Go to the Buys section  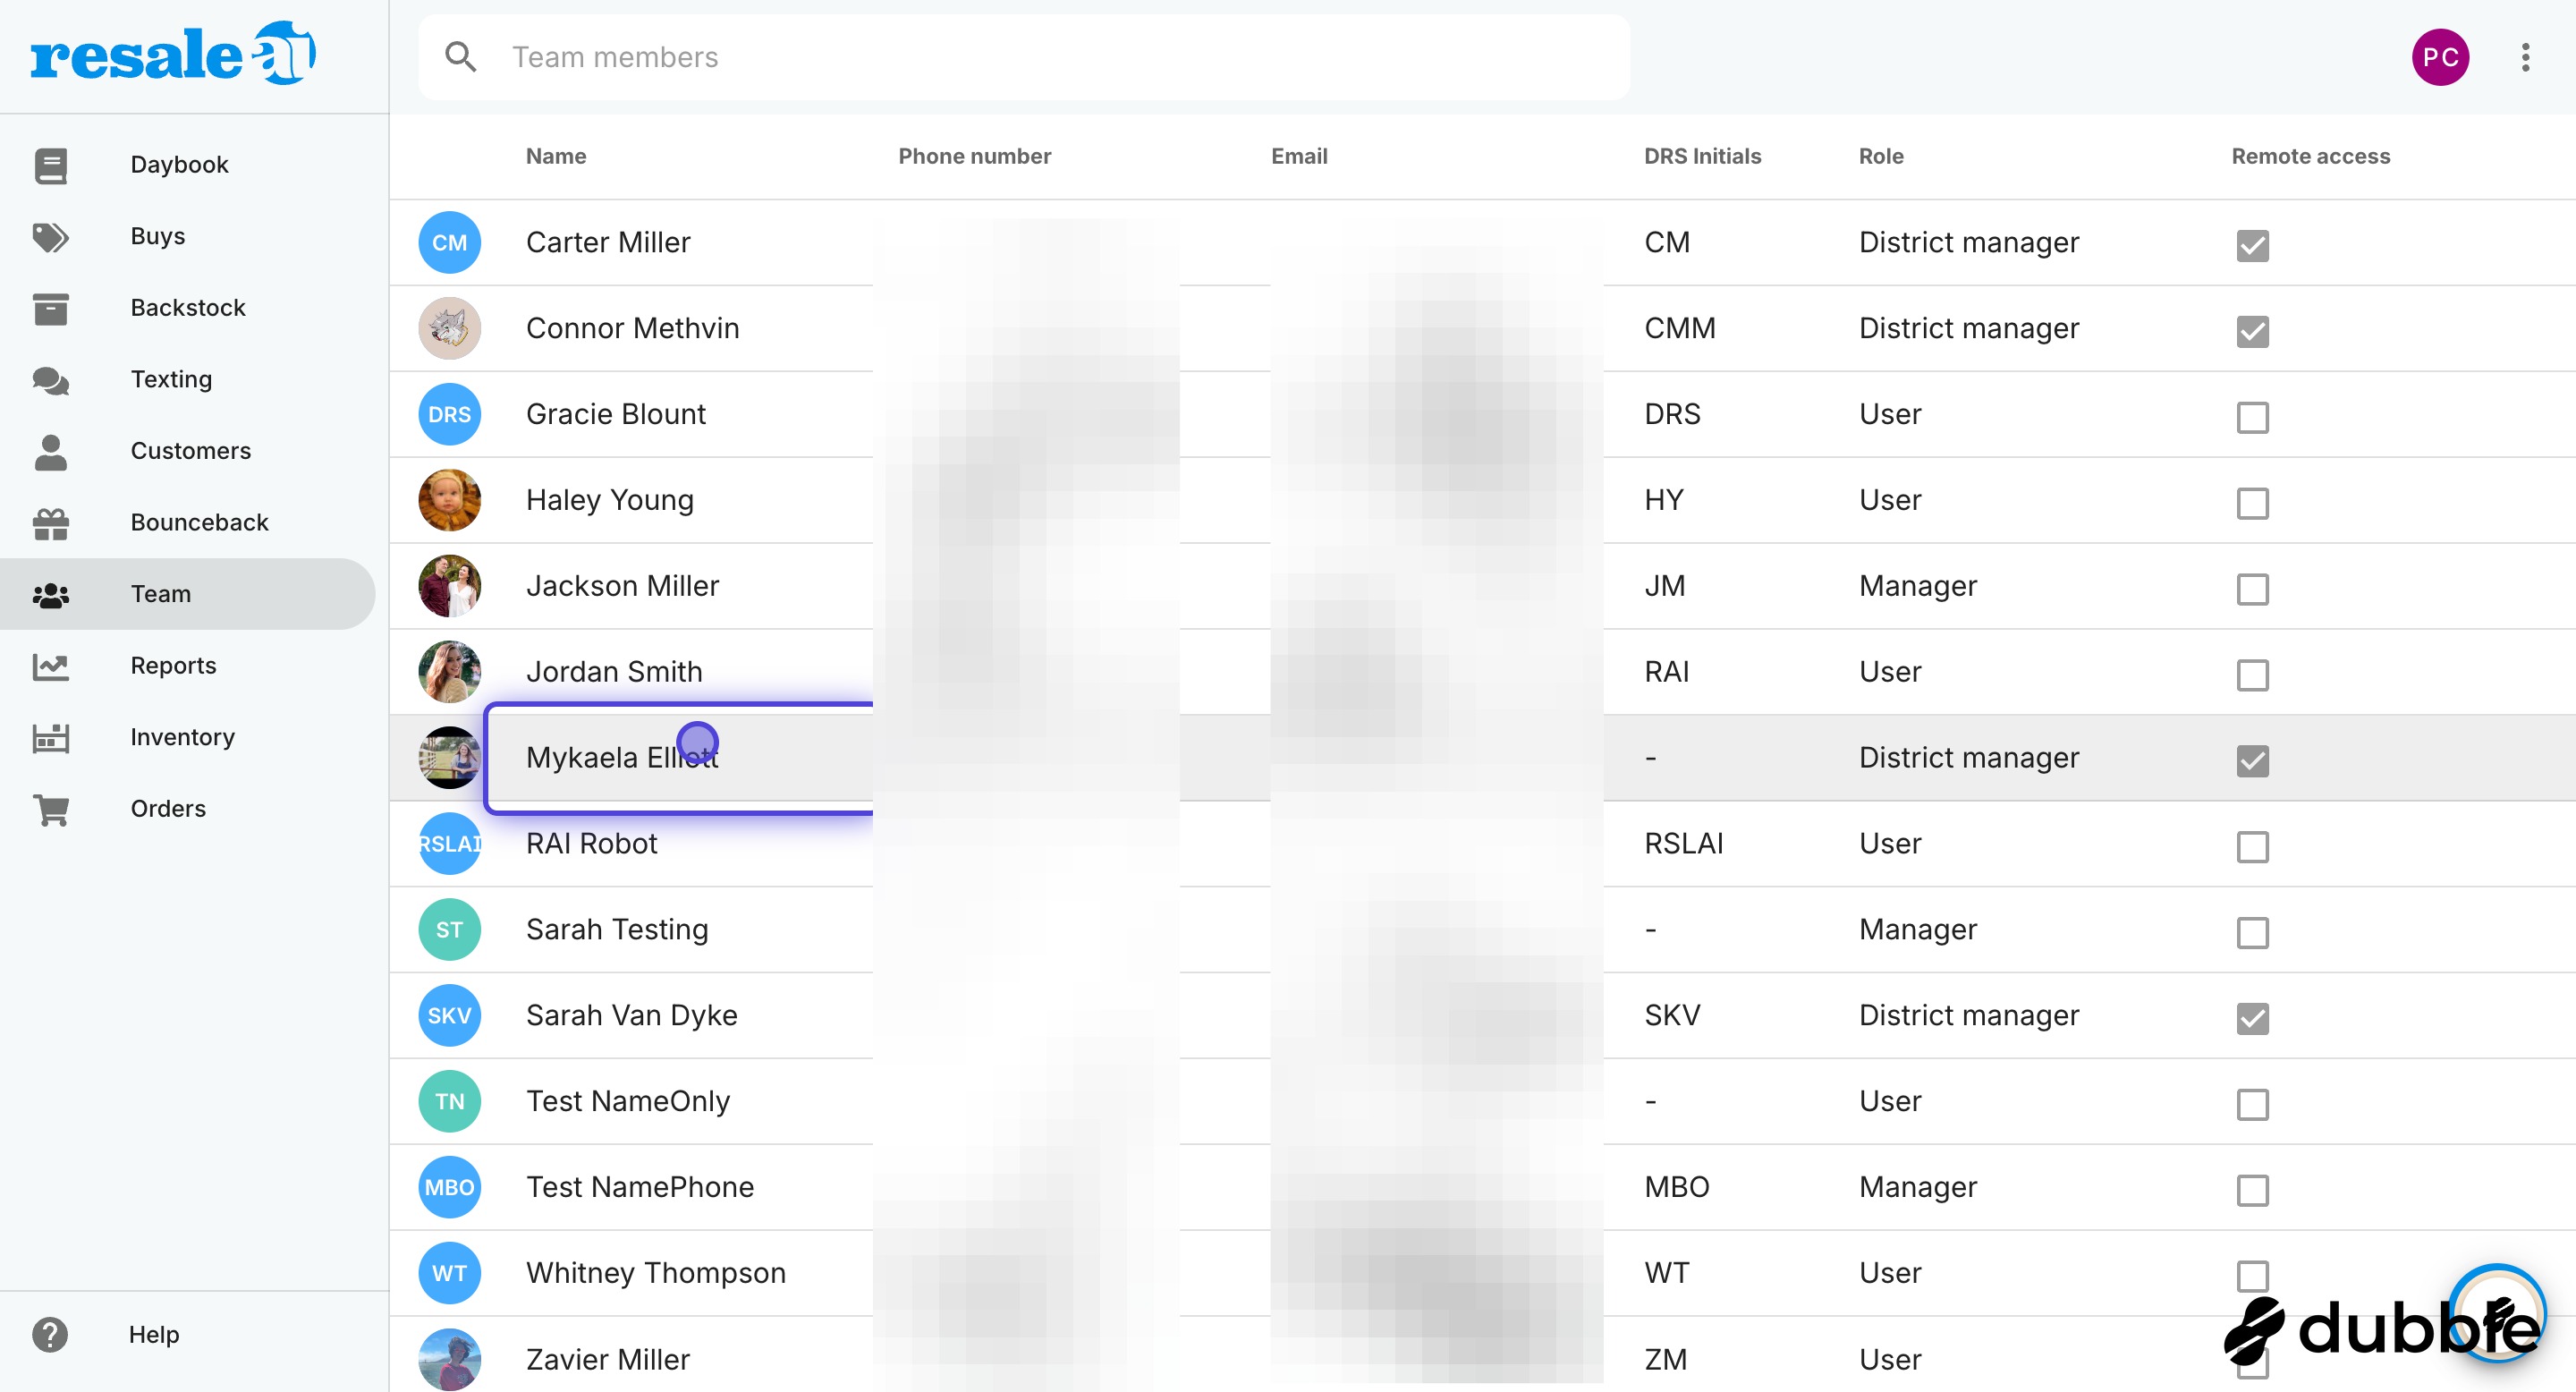click(187, 237)
